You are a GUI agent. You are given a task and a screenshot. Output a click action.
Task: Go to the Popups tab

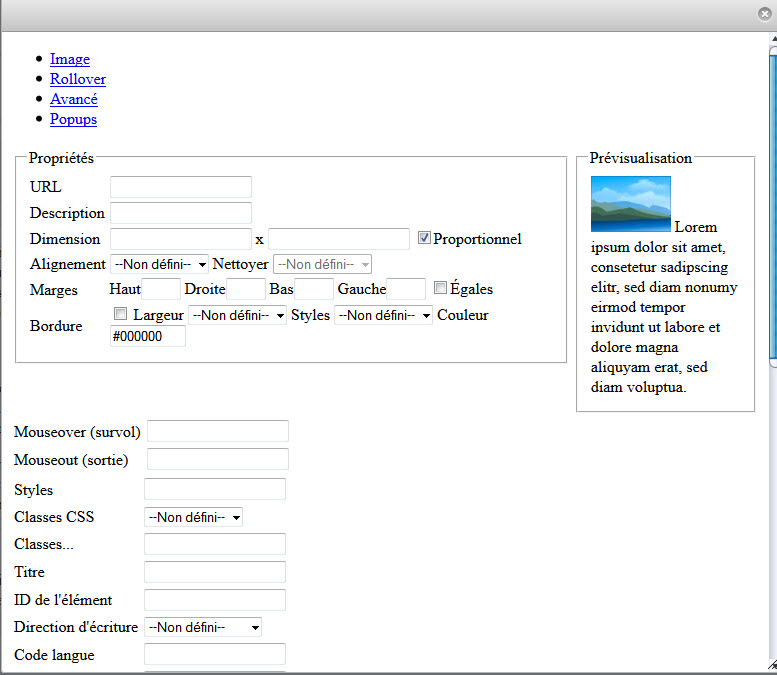[73, 119]
